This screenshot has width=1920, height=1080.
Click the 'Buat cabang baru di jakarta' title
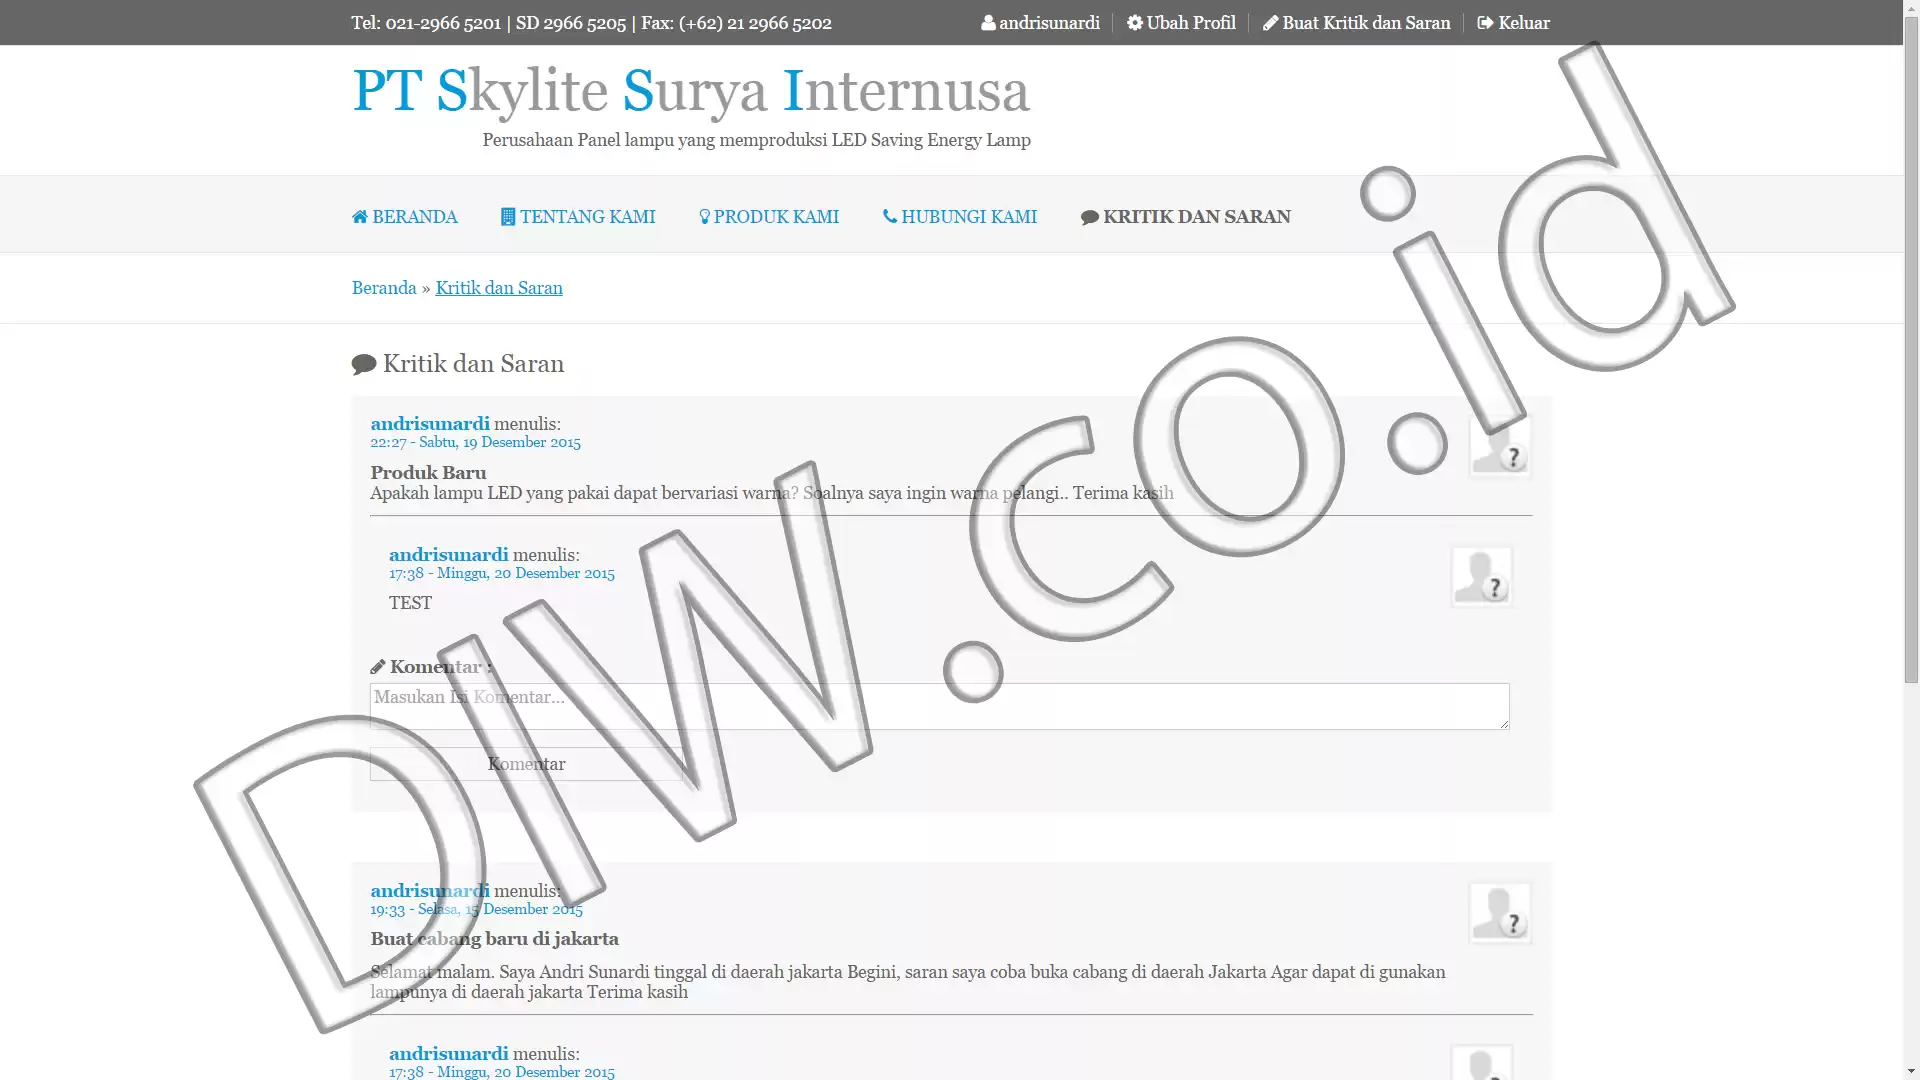(494, 939)
